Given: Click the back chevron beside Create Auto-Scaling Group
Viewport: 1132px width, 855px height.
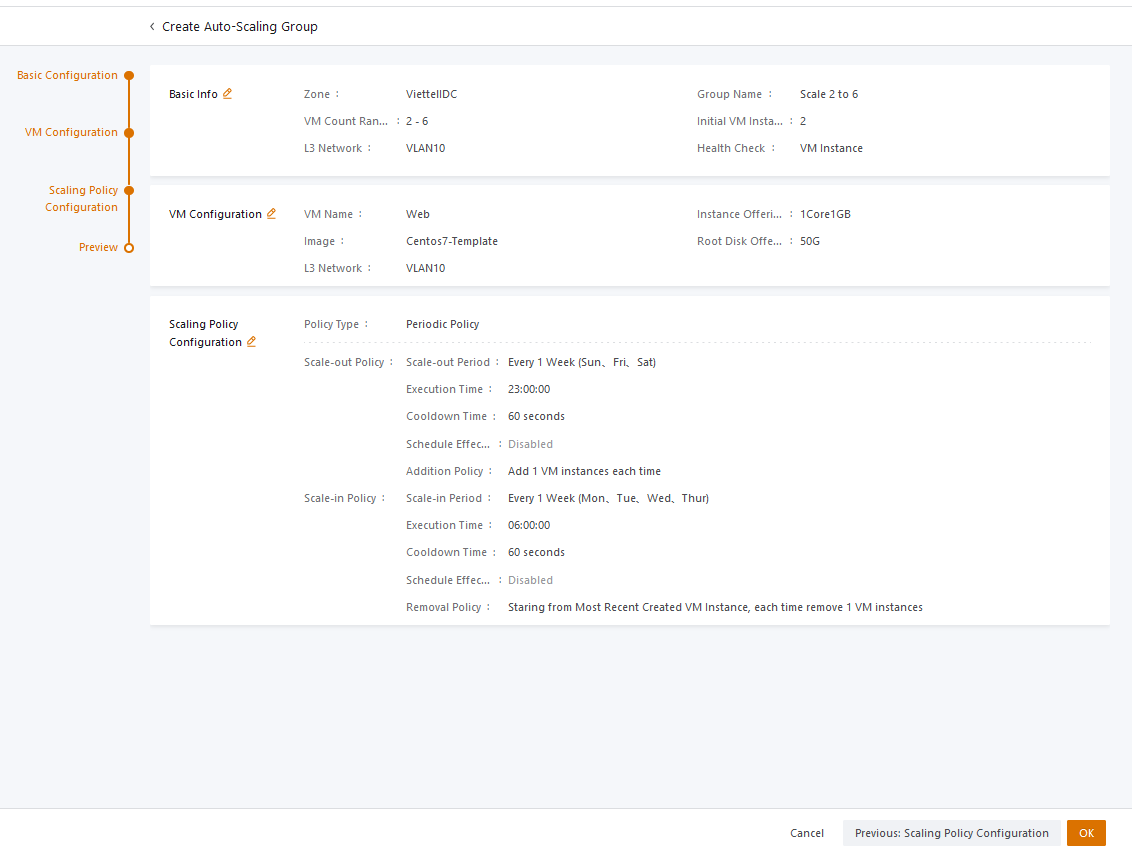Looking at the screenshot, I should coord(152,27).
